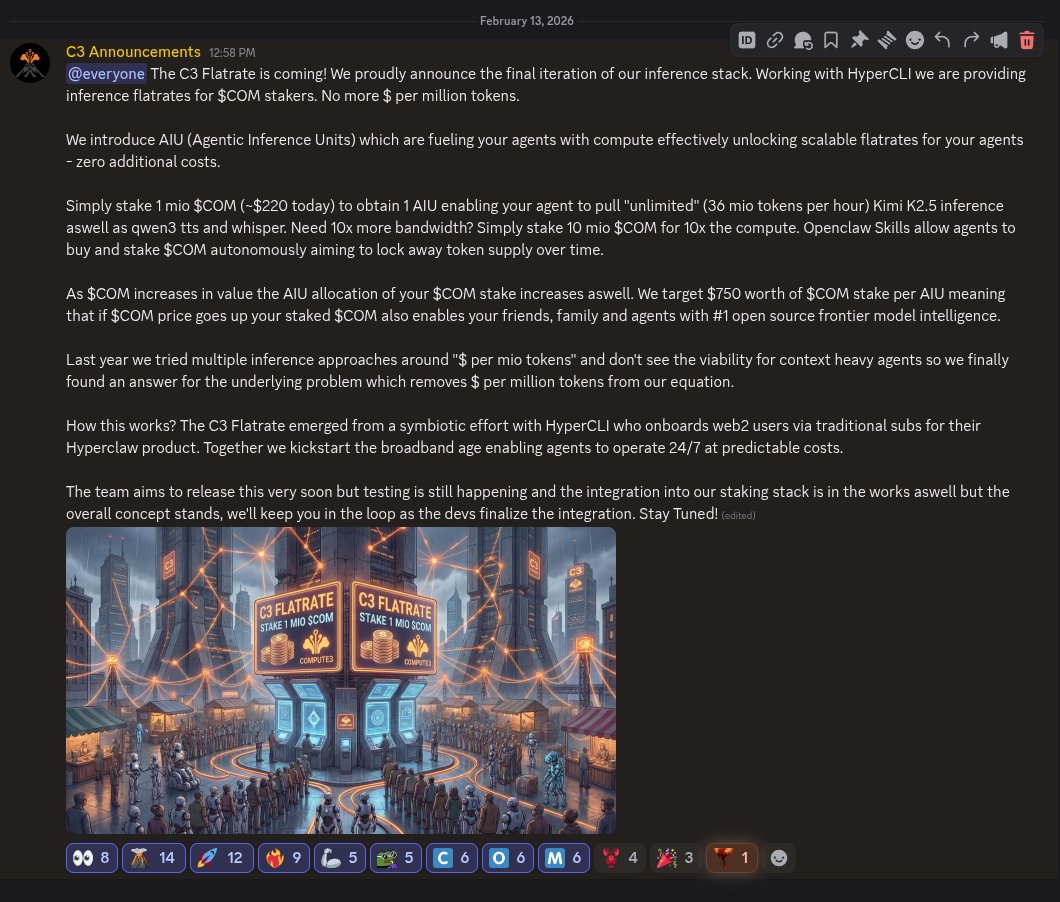The image size is (1060, 902).
Task: Toggle the Pepe frog reaction
Action: coord(396,858)
